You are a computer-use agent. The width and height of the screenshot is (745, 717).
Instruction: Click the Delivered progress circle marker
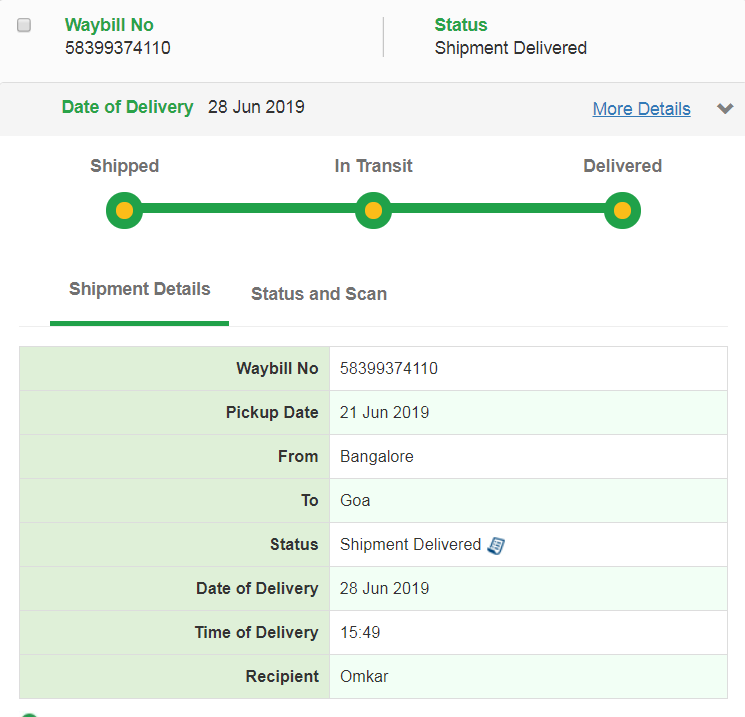point(622,211)
